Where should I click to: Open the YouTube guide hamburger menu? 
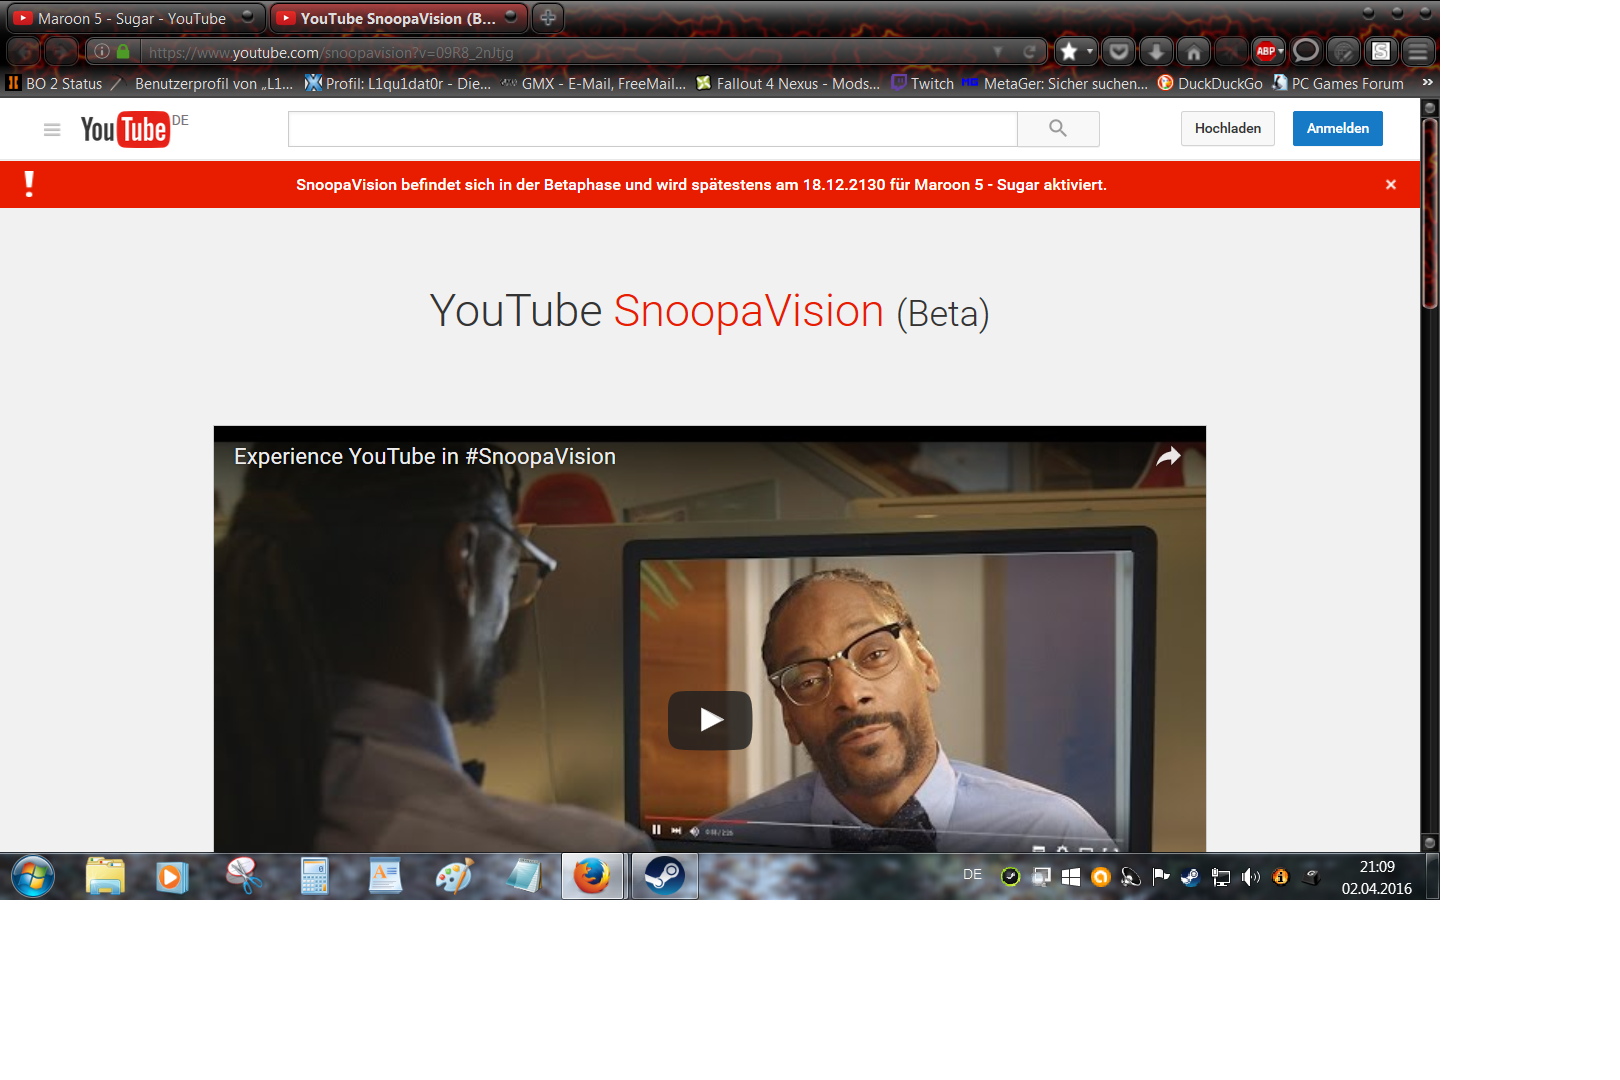click(x=52, y=129)
